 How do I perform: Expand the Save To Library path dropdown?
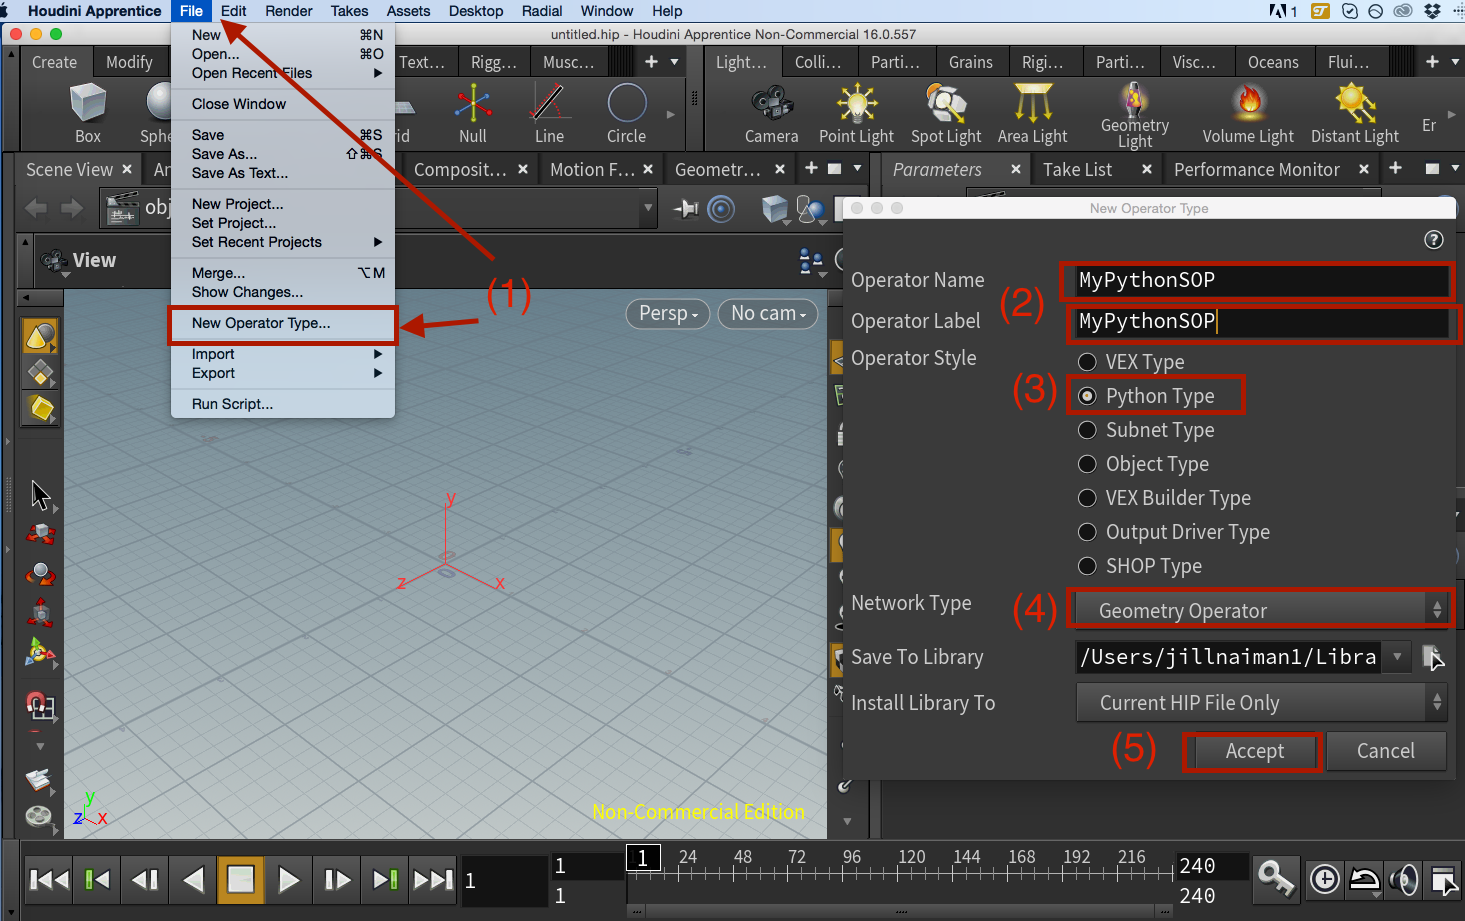pos(1398,657)
